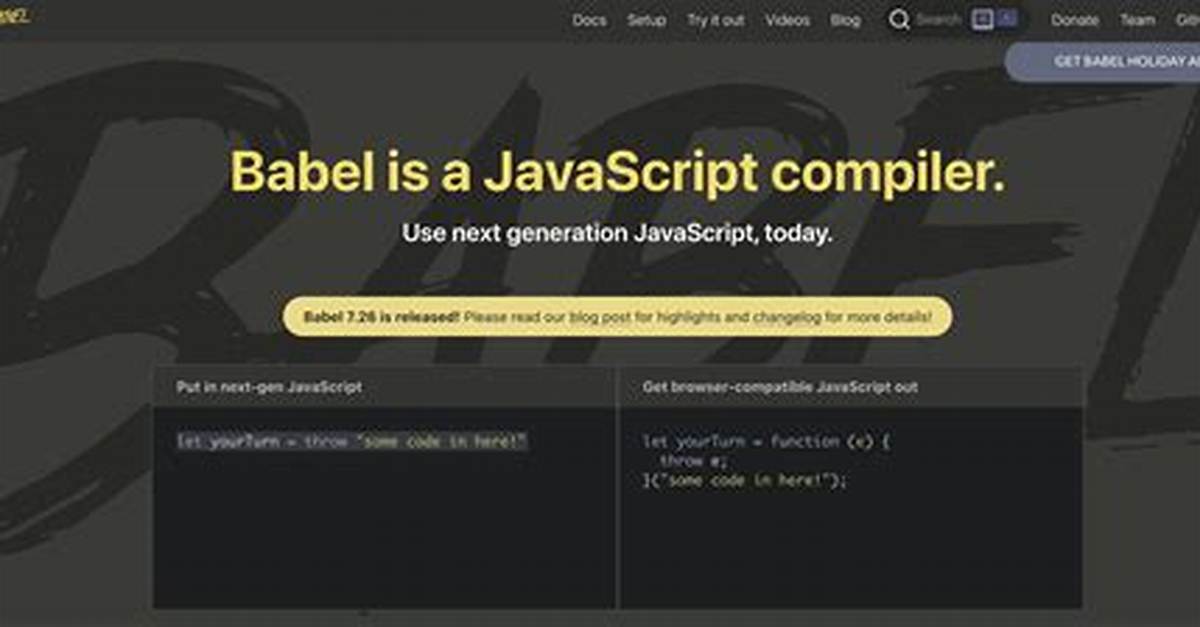Click inside the next-gen JavaScript input editor
Viewport: 1200px width, 627px height.
(x=384, y=508)
